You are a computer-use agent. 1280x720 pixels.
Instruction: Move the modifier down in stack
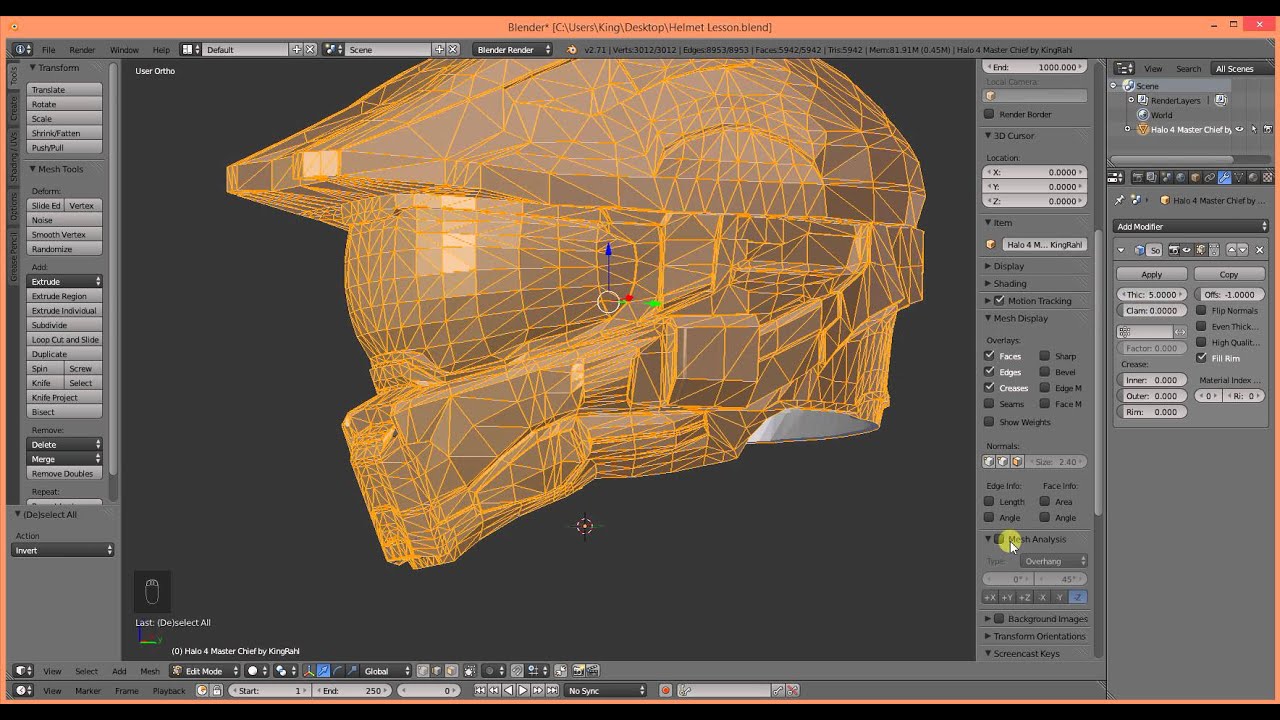(x=1243, y=250)
